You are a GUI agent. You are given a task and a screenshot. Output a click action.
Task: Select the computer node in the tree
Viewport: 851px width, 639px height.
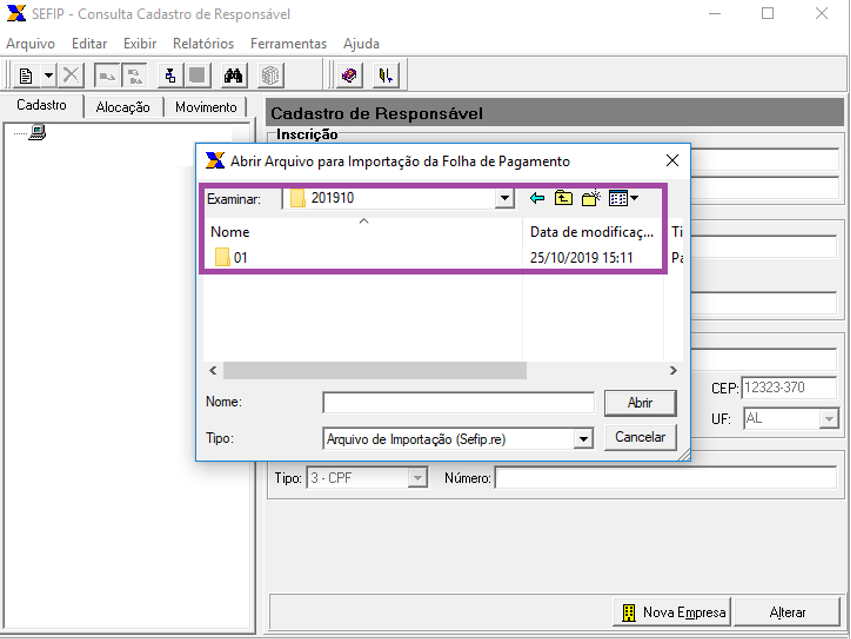(x=37, y=132)
